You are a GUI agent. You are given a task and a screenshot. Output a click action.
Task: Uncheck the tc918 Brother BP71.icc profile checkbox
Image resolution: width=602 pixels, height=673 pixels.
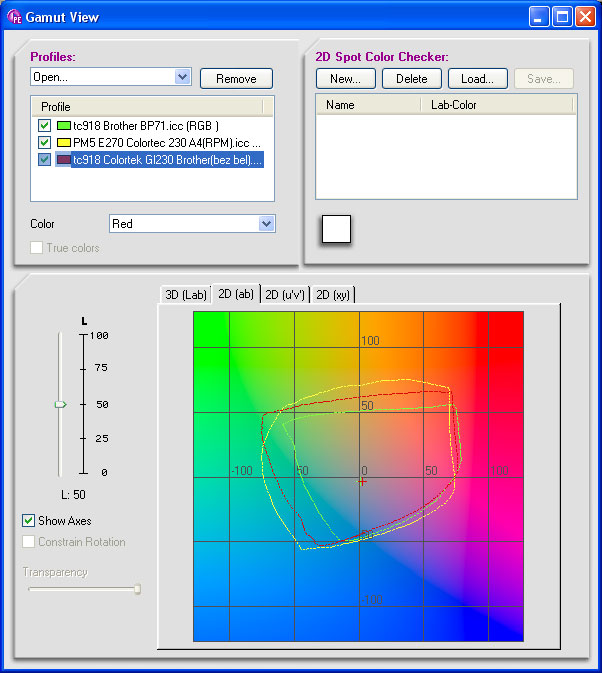(44, 126)
